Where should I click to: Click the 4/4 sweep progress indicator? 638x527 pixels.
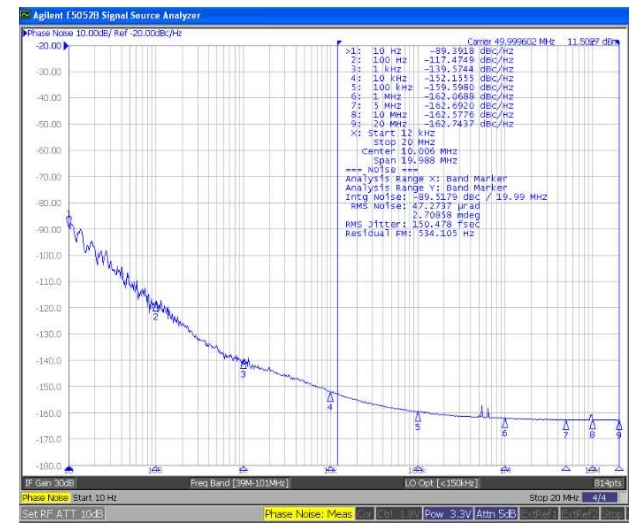point(599,498)
